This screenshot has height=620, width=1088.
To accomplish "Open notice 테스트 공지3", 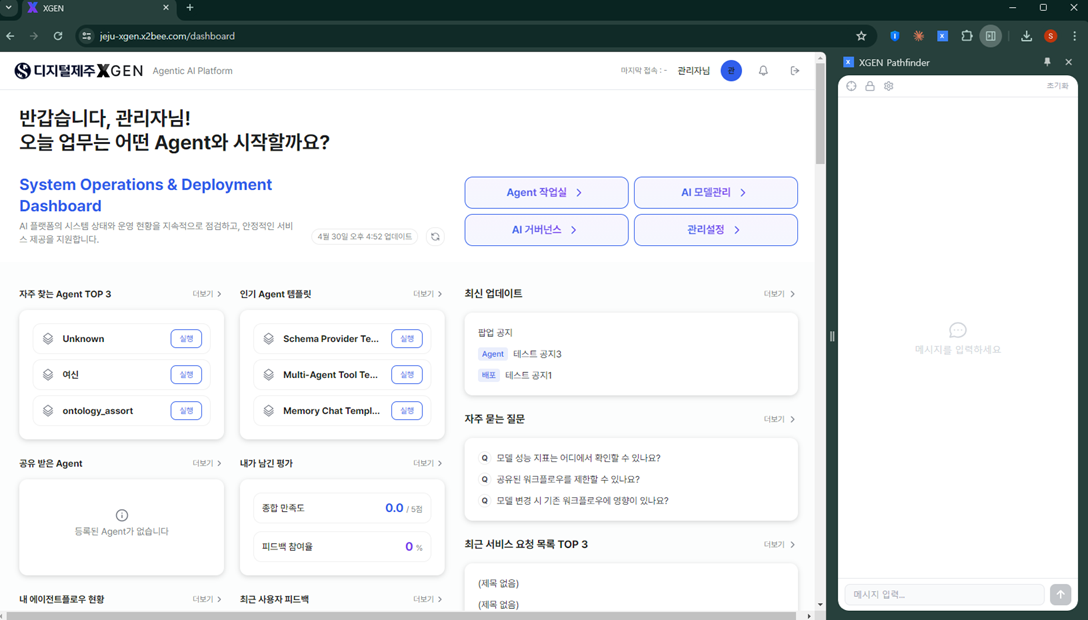I will click(x=537, y=354).
